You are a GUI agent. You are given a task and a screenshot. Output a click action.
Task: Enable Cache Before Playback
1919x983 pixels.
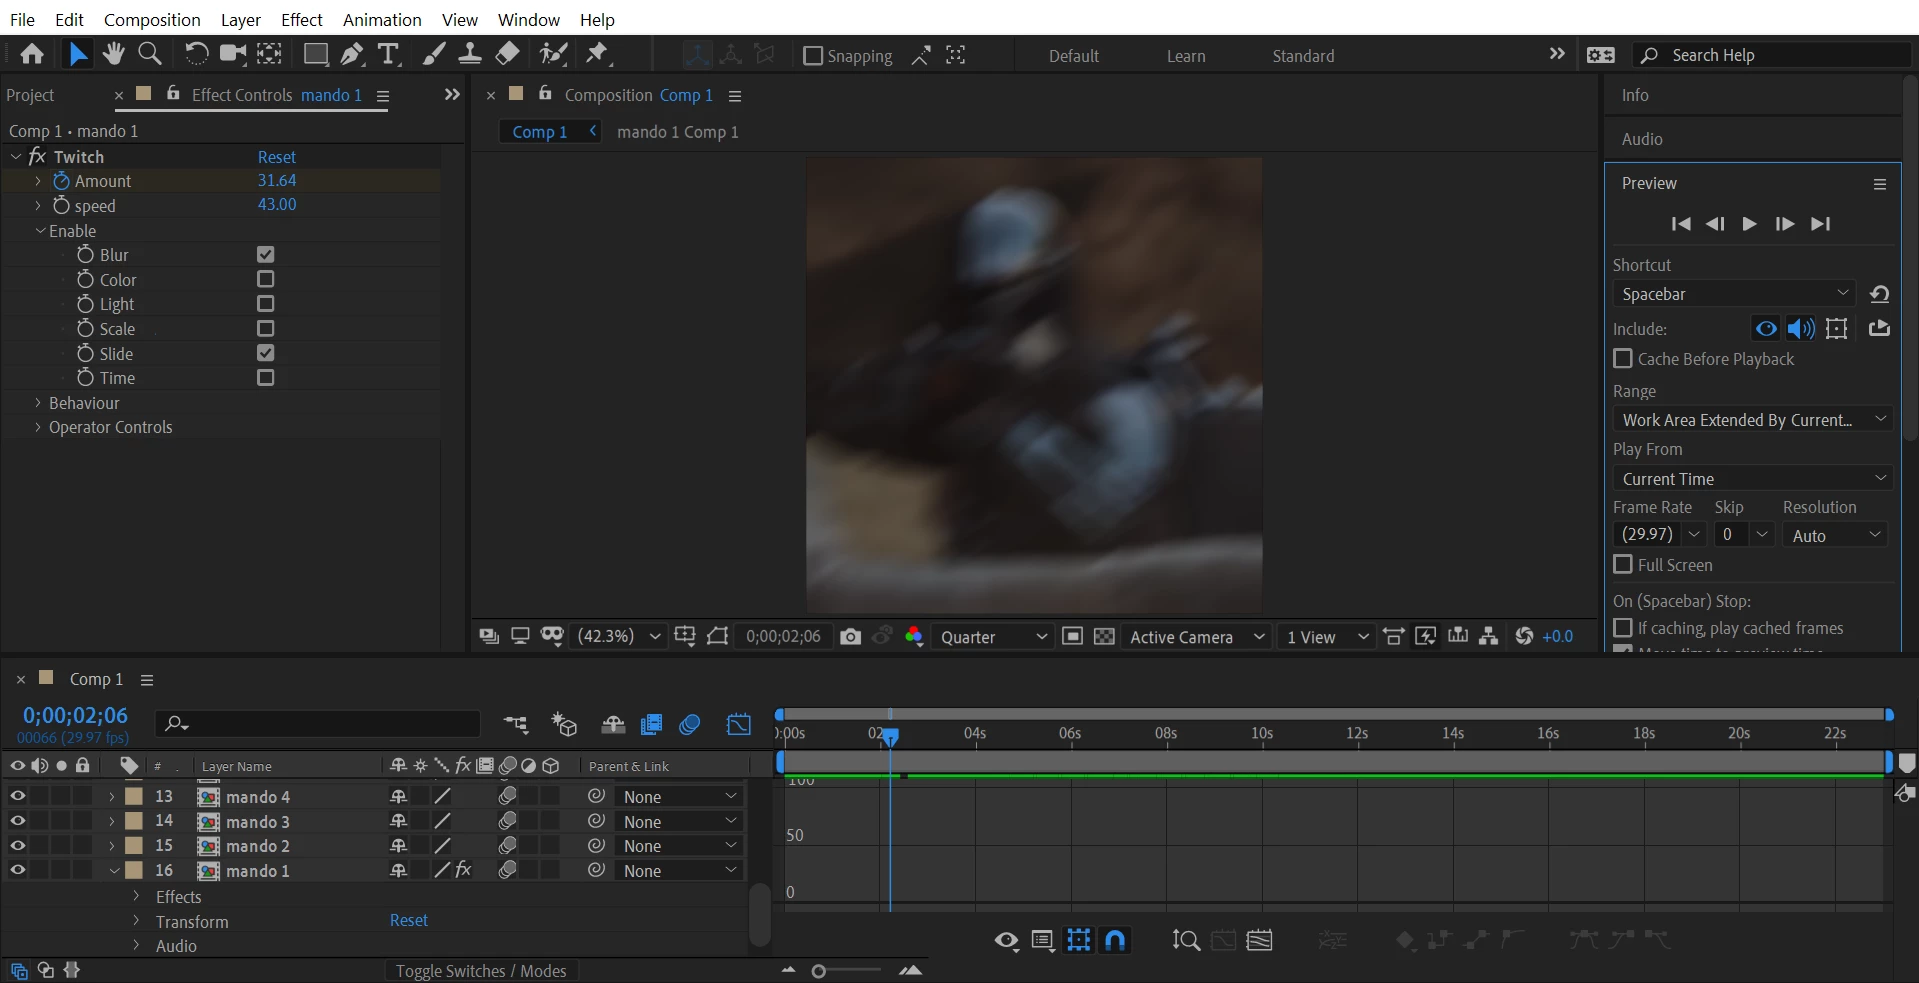click(1623, 358)
